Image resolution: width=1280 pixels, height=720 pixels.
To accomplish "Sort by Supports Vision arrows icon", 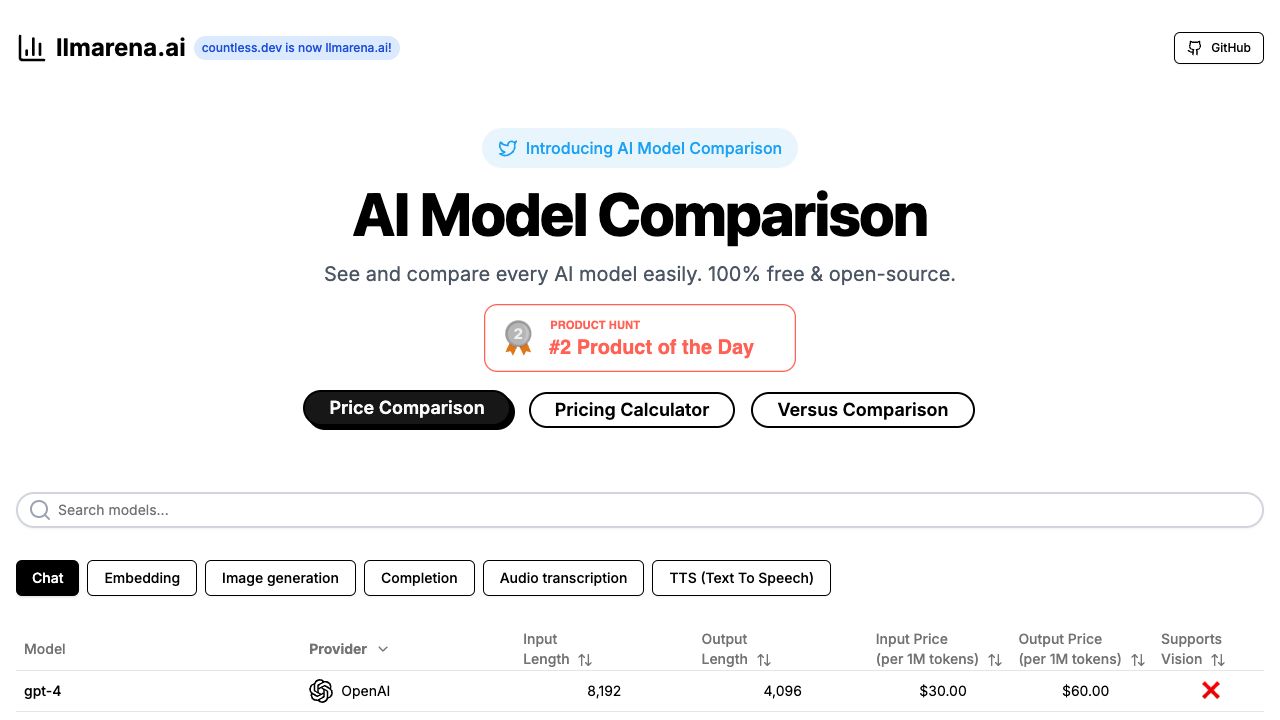I will tap(1218, 660).
